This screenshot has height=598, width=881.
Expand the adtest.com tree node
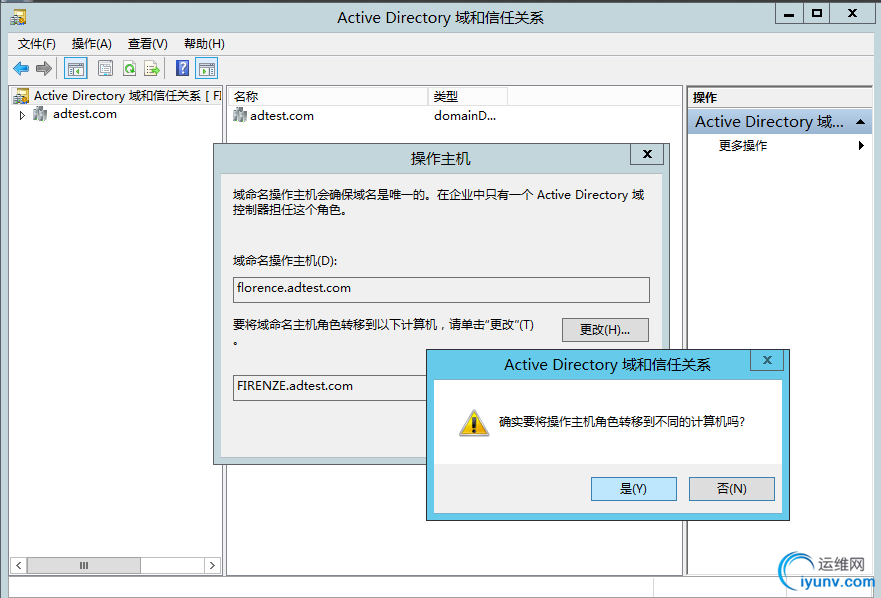[22, 115]
